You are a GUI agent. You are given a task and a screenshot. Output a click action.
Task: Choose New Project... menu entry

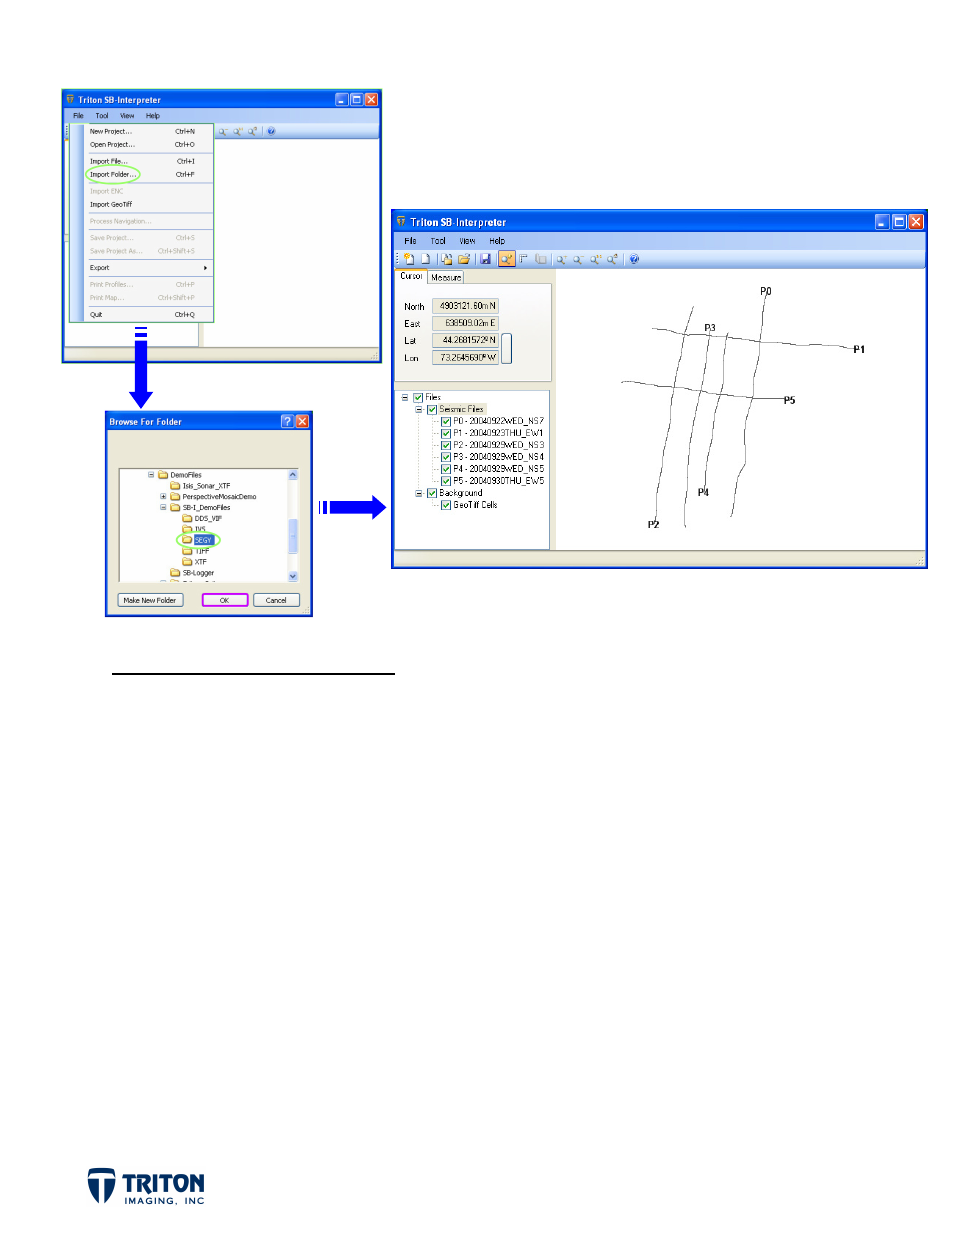point(110,131)
